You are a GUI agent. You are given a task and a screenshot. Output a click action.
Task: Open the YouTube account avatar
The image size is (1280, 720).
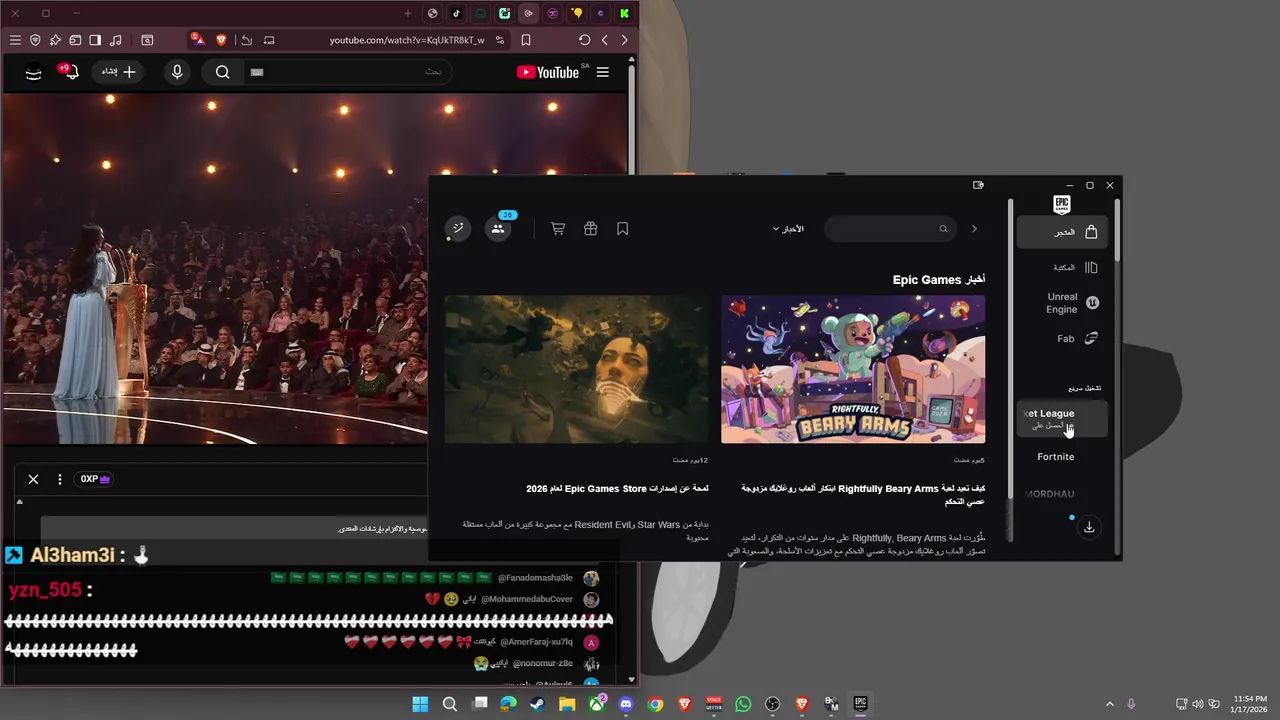[x=33, y=72]
